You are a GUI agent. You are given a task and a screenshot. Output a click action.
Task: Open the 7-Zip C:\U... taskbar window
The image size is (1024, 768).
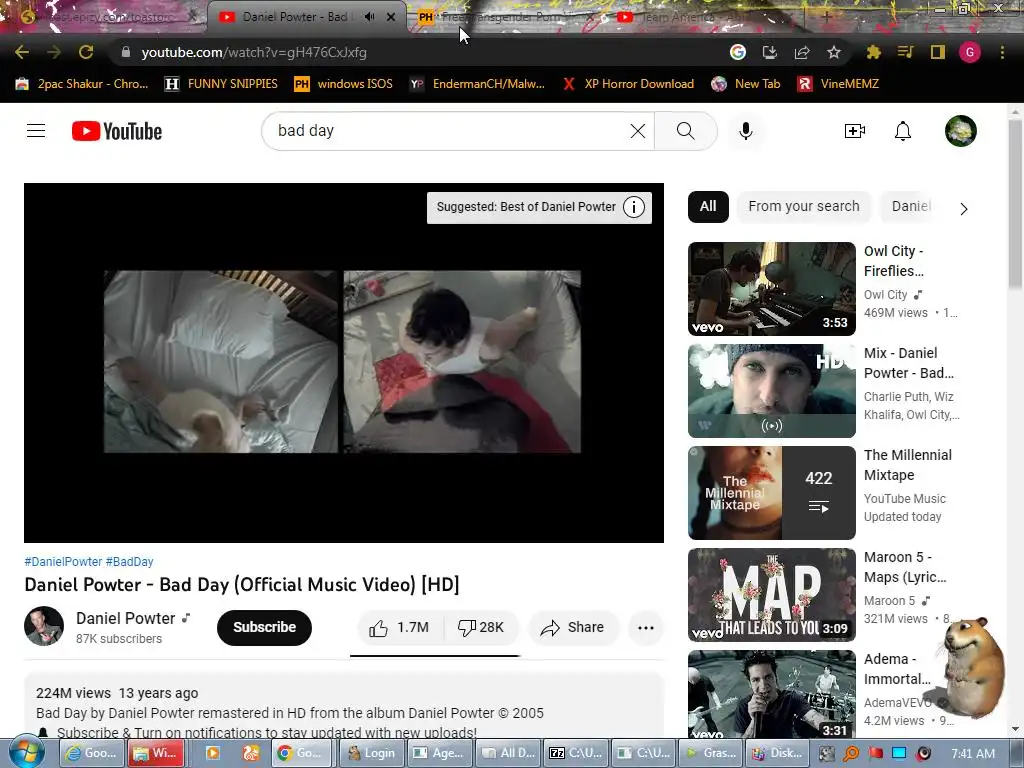pyautogui.click(x=575, y=753)
